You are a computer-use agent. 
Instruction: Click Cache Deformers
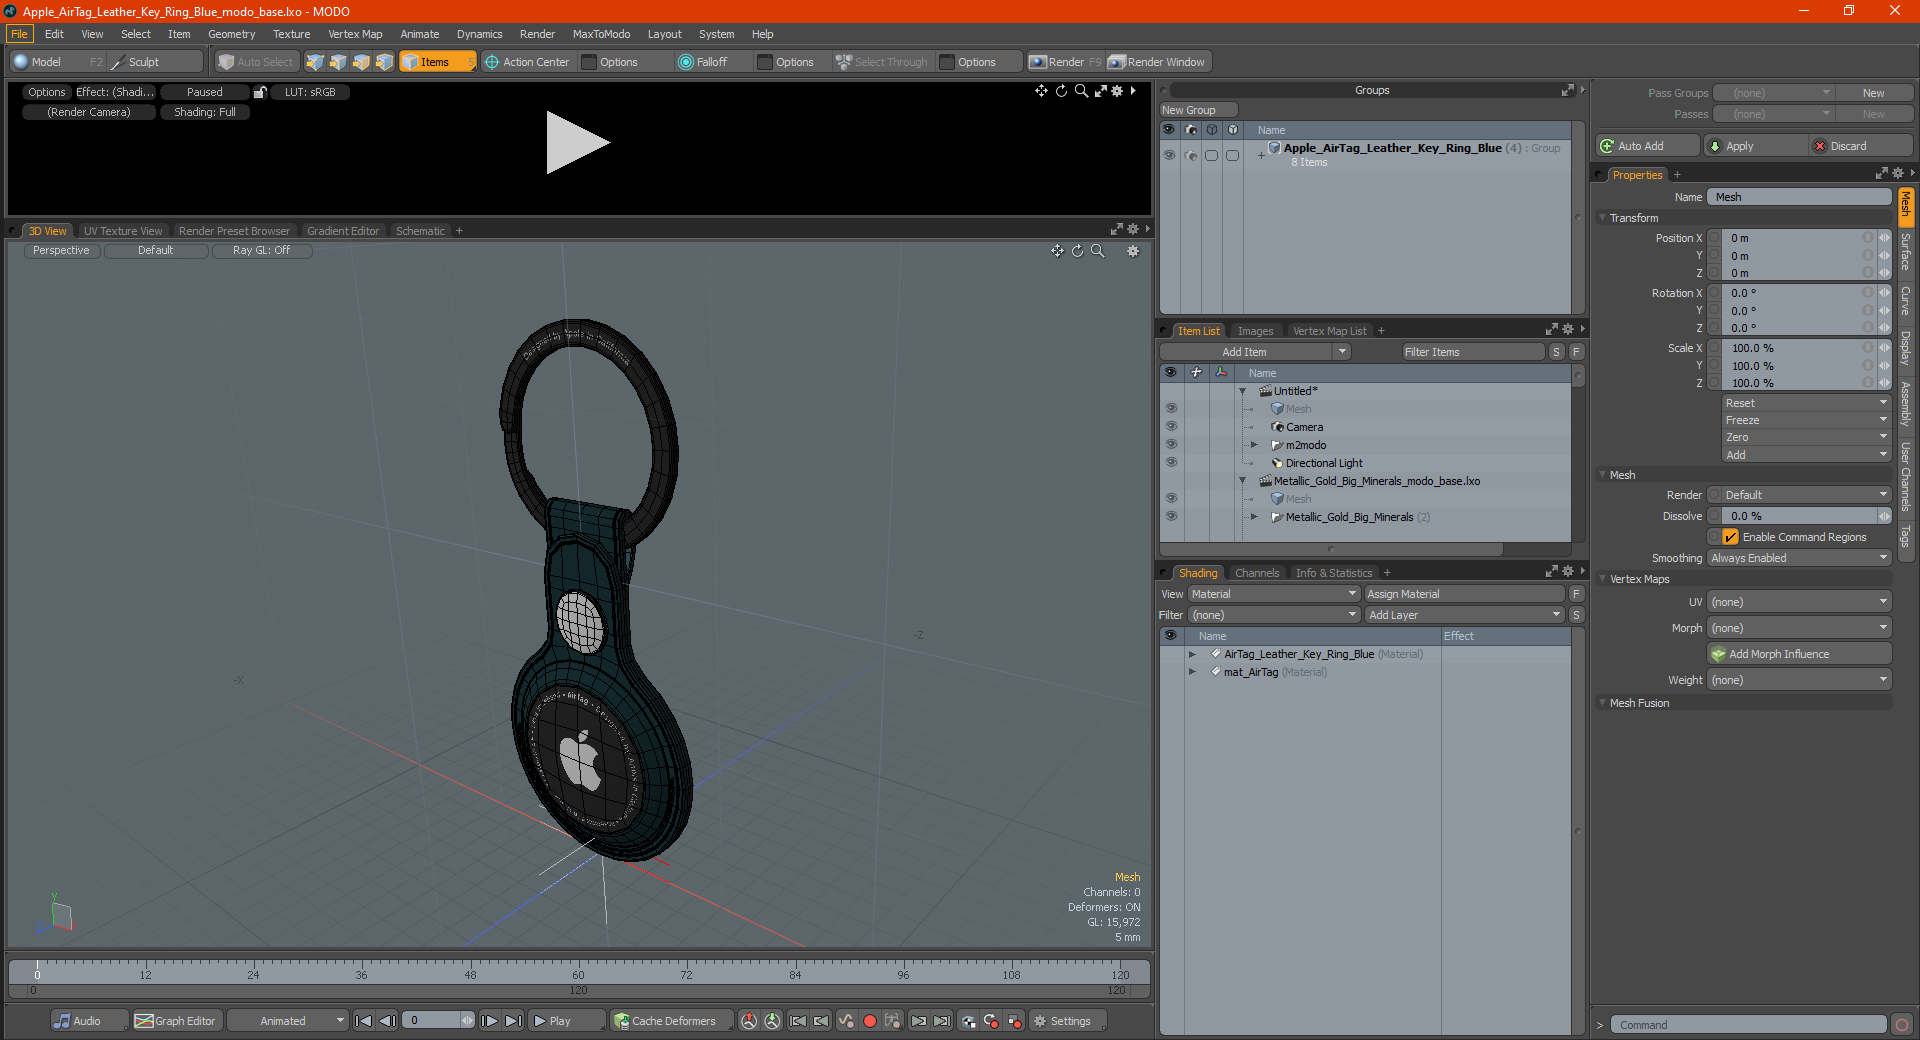(x=672, y=1021)
